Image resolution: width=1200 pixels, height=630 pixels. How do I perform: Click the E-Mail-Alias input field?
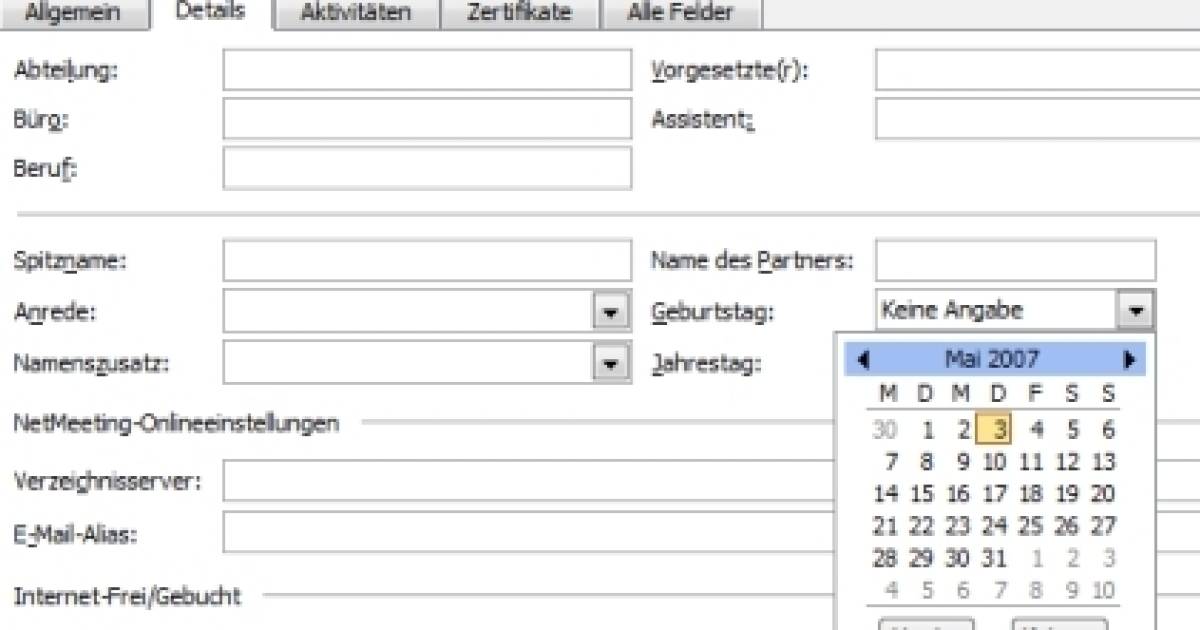click(x=527, y=532)
